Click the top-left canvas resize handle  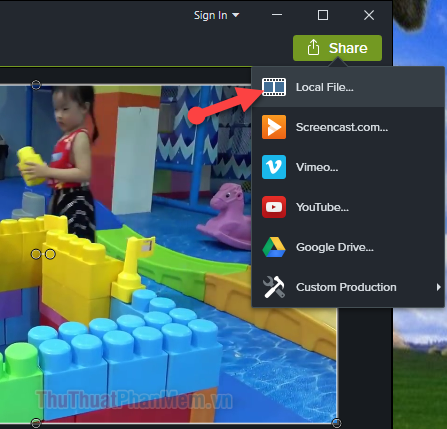(36, 85)
